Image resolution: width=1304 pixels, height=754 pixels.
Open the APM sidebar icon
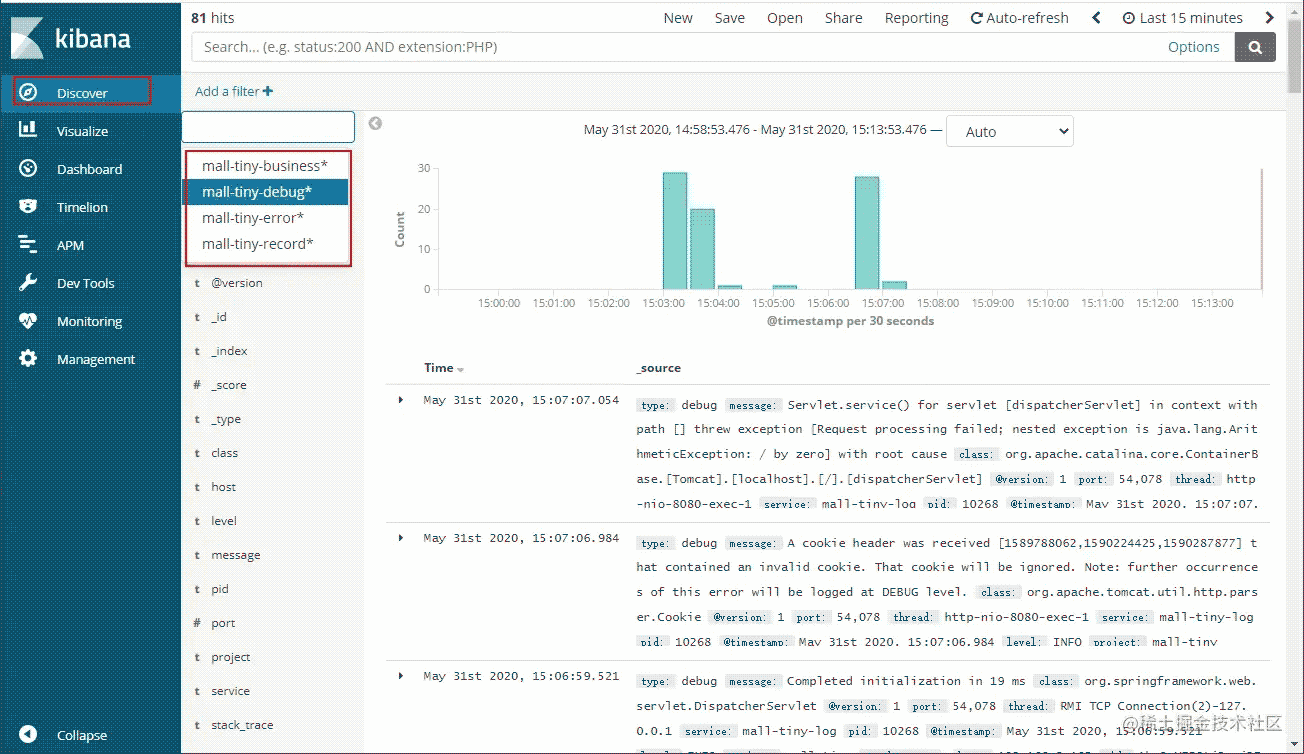28,245
